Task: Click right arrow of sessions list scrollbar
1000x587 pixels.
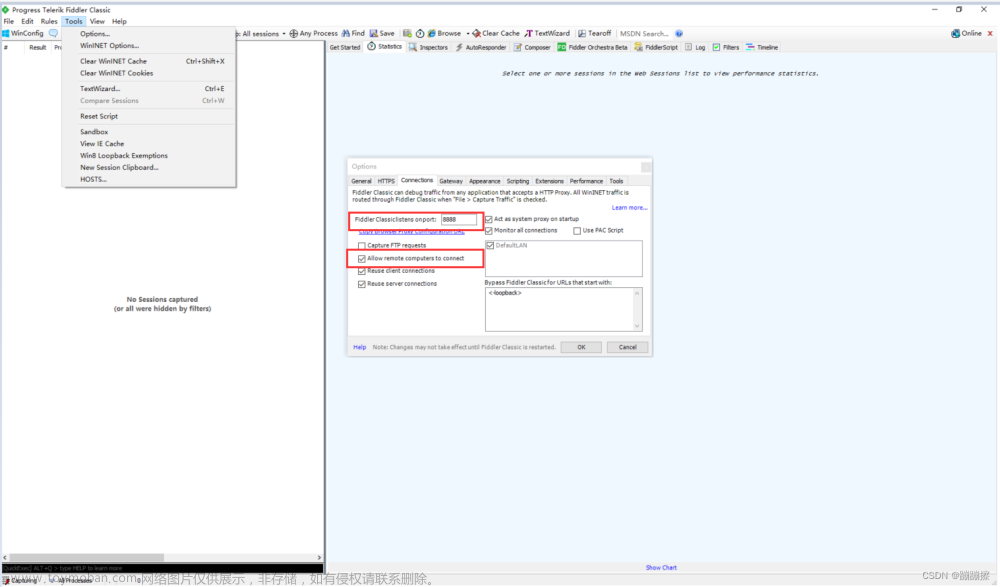Action: 320,558
